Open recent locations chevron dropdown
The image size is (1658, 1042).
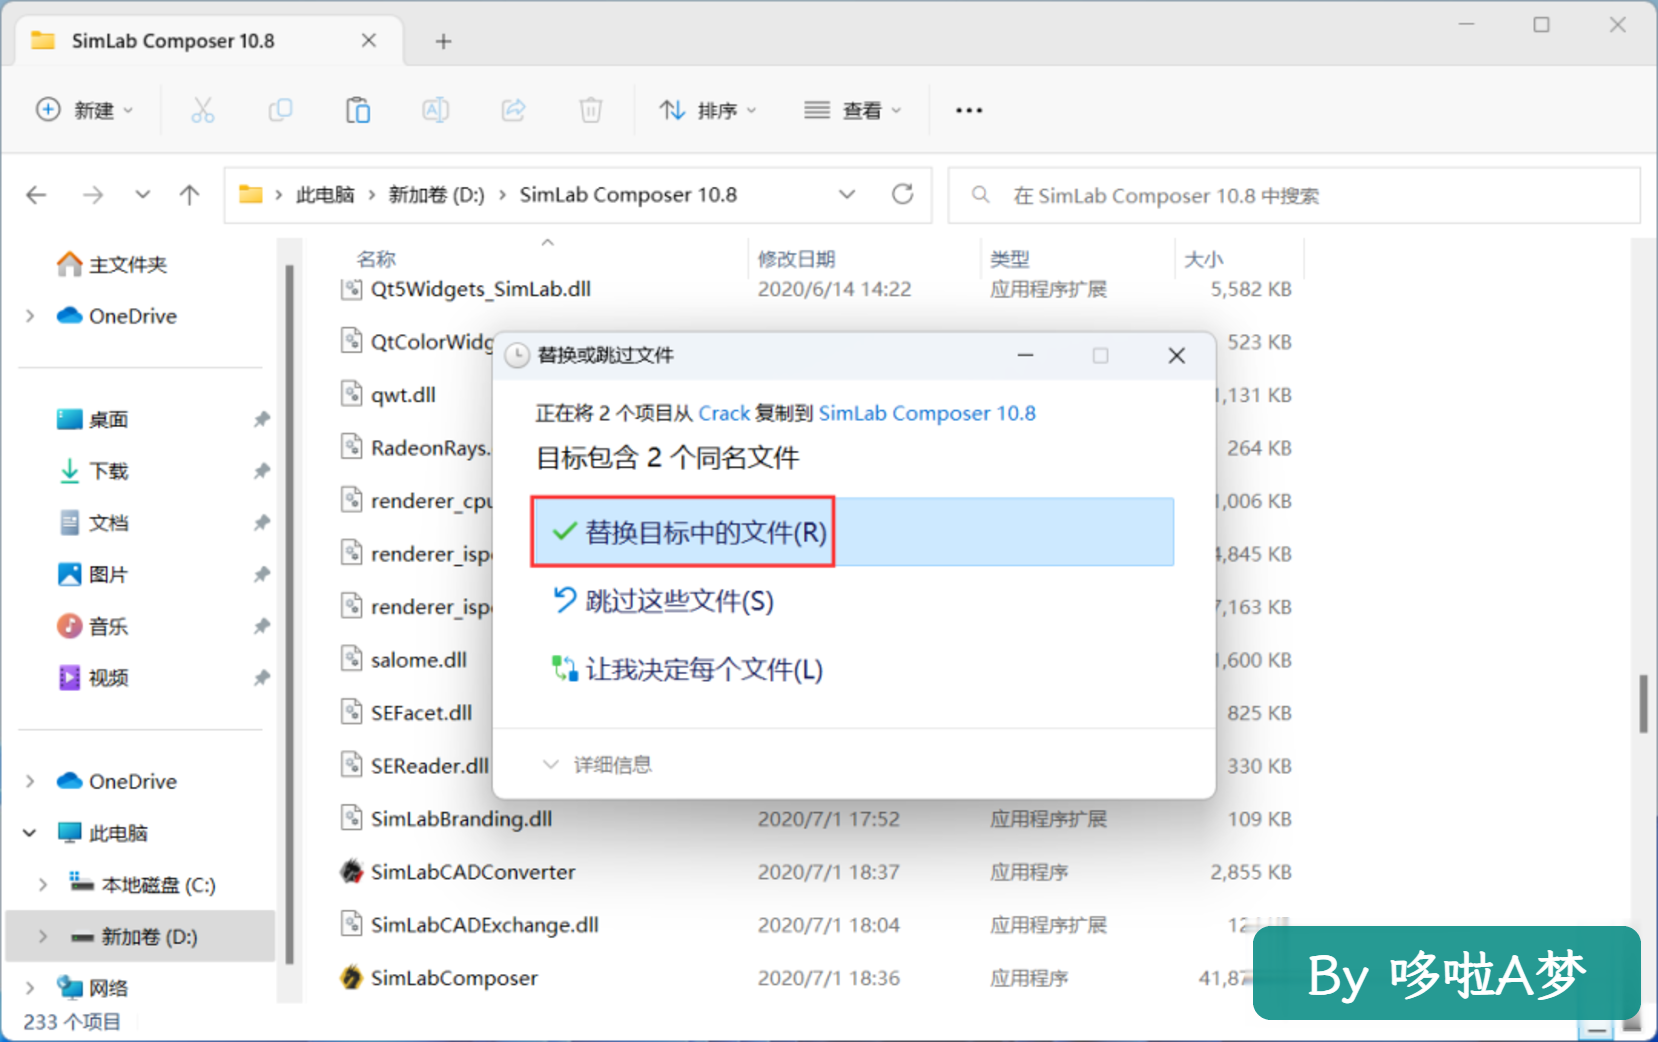(143, 195)
